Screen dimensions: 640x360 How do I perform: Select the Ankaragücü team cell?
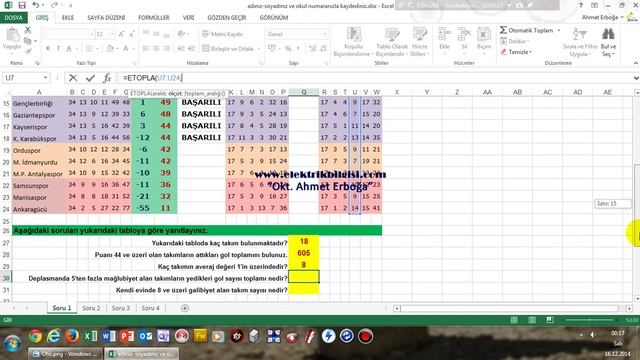pyautogui.click(x=39, y=209)
